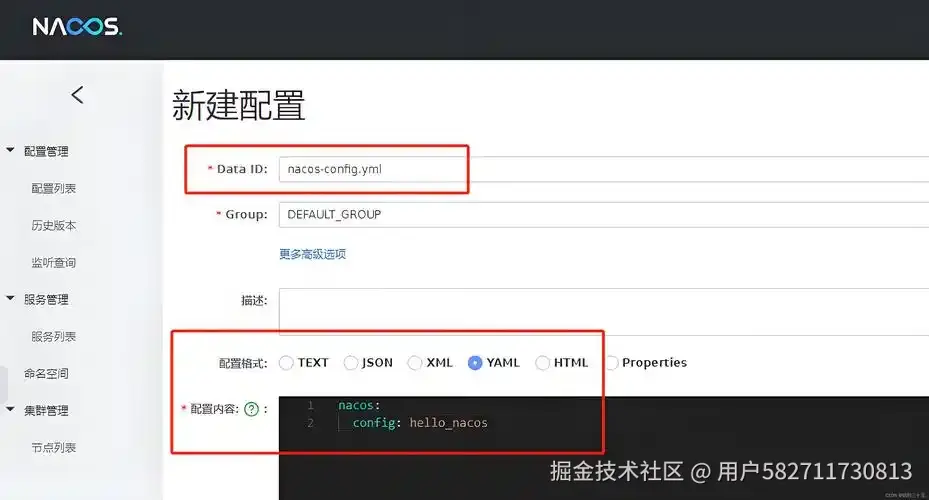Open 节点列表 in the sidebar
929x500 pixels.
[x=53, y=448]
